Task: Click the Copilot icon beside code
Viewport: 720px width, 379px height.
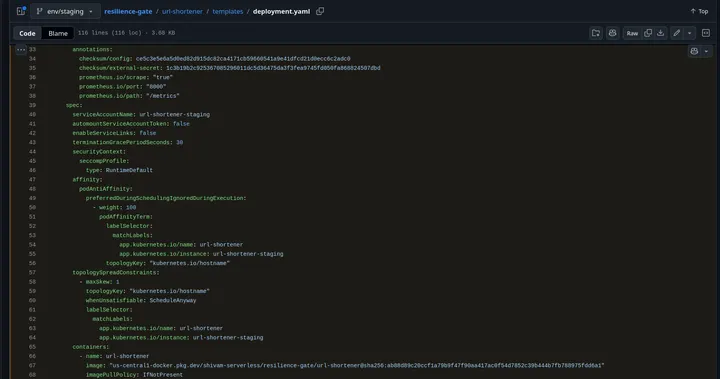Action: (x=694, y=51)
